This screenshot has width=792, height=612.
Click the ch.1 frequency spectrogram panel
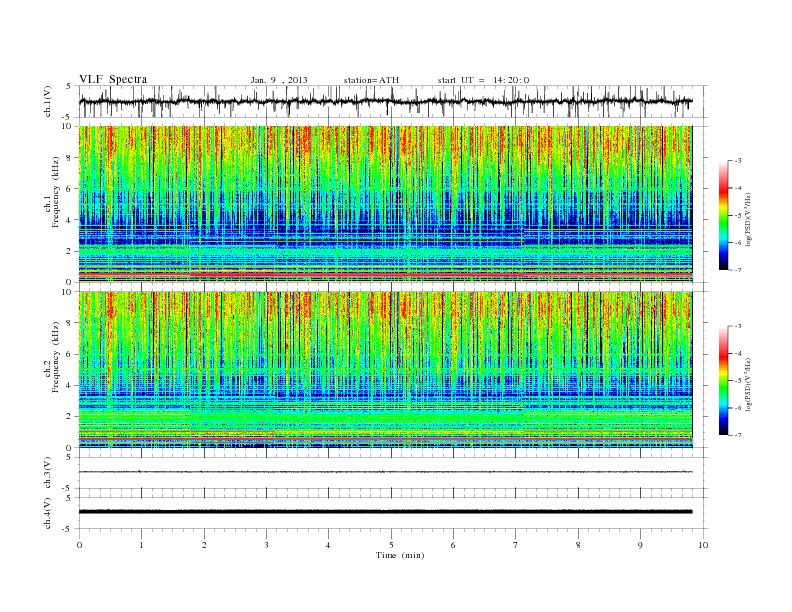pyautogui.click(x=386, y=204)
